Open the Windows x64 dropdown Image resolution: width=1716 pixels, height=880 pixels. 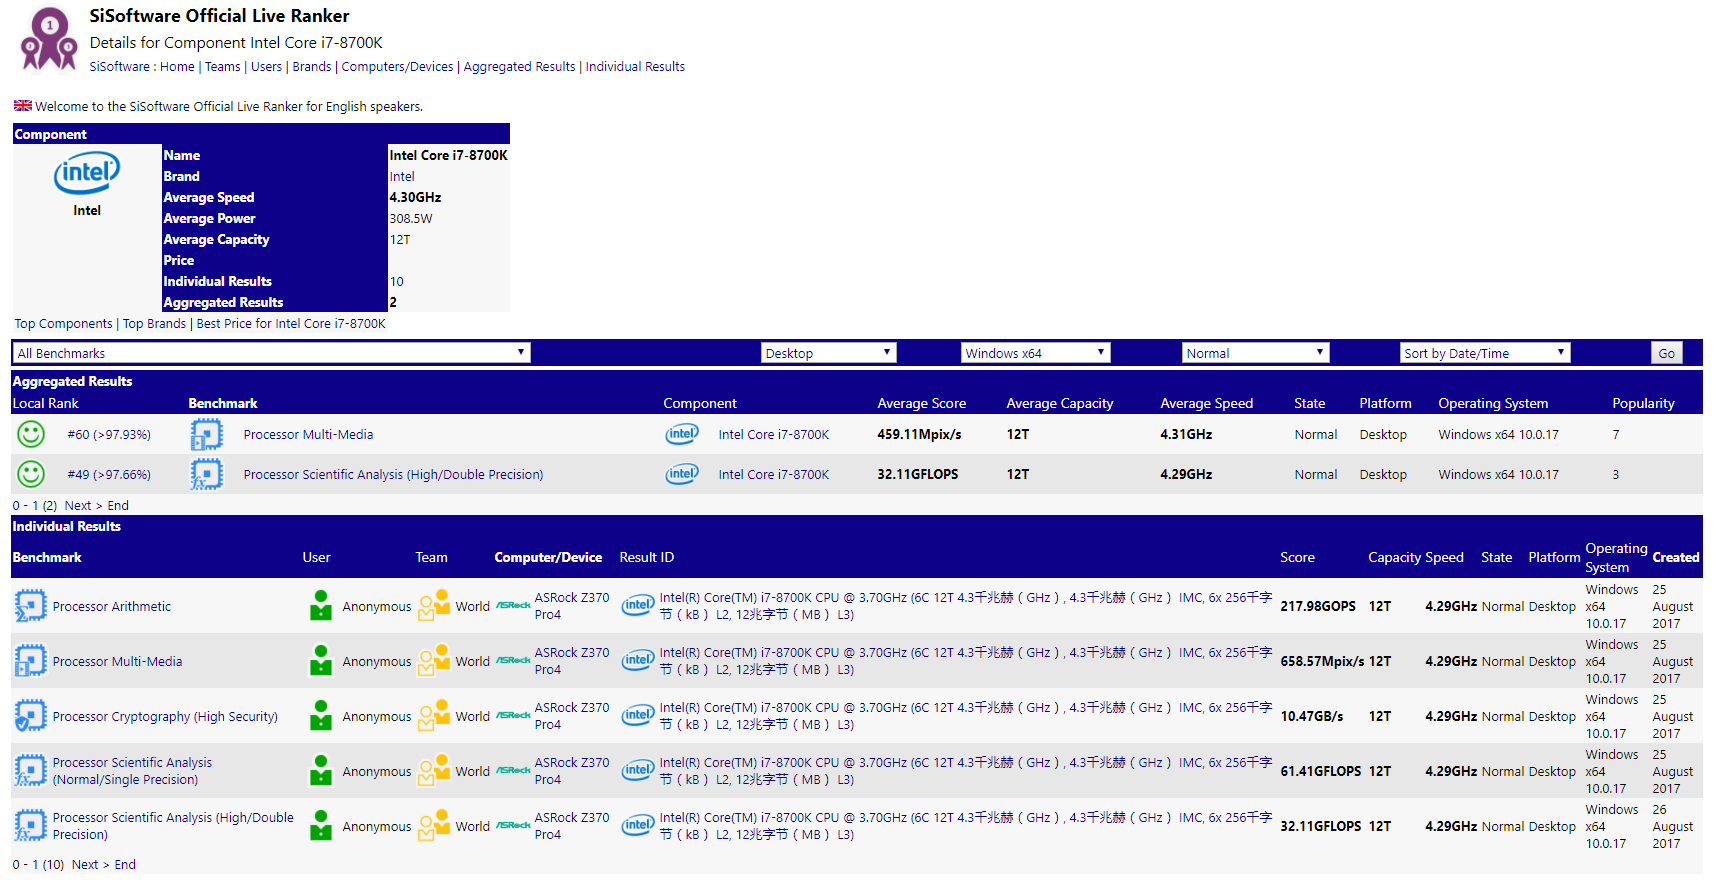click(x=1036, y=353)
